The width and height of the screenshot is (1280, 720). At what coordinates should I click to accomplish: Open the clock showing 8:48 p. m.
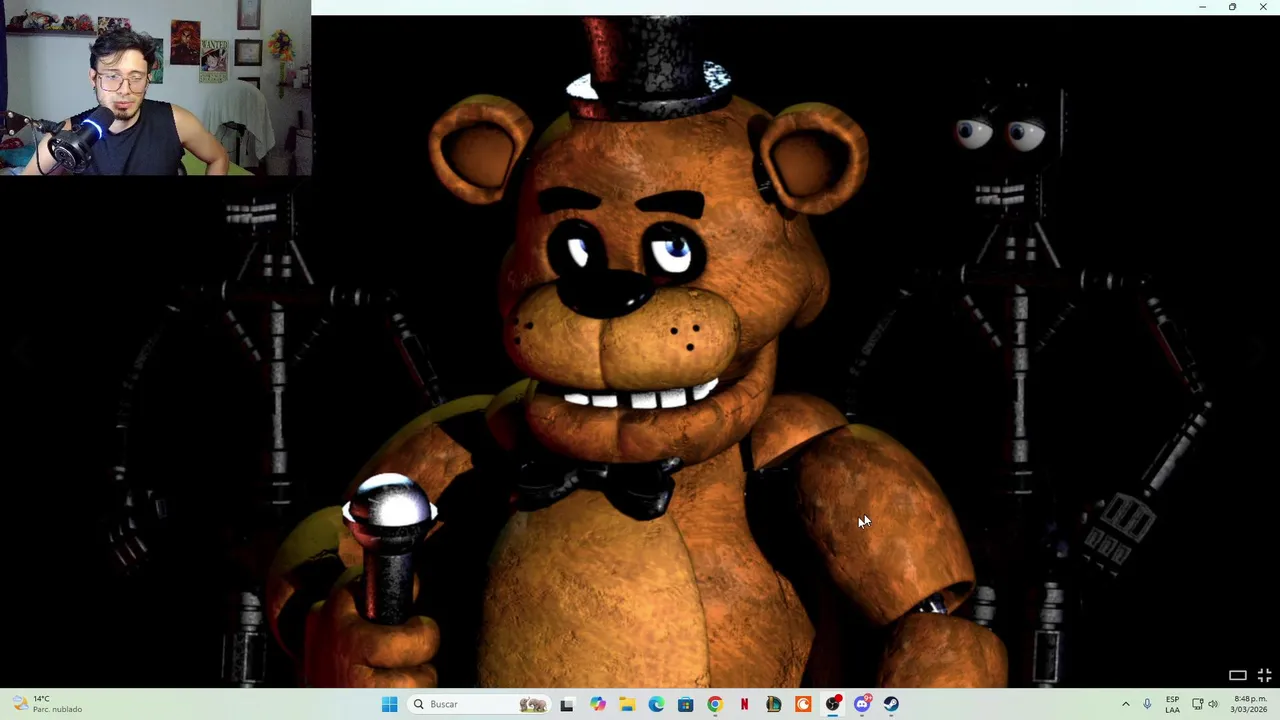tap(1250, 704)
